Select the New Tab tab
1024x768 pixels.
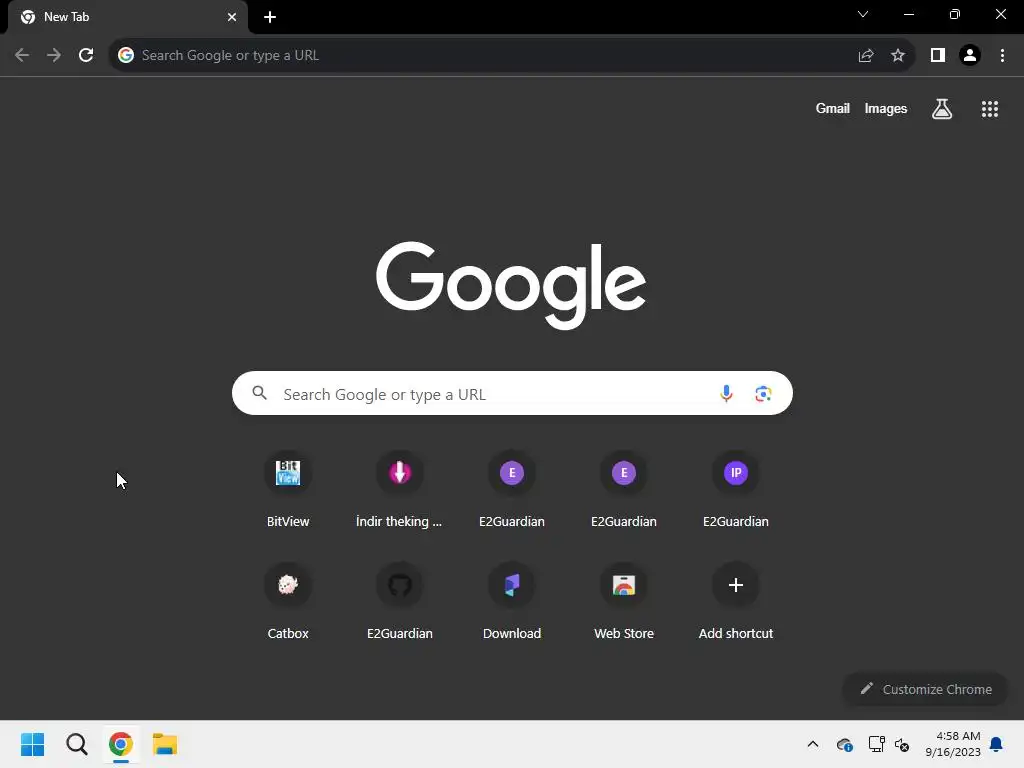pyautogui.click(x=128, y=18)
